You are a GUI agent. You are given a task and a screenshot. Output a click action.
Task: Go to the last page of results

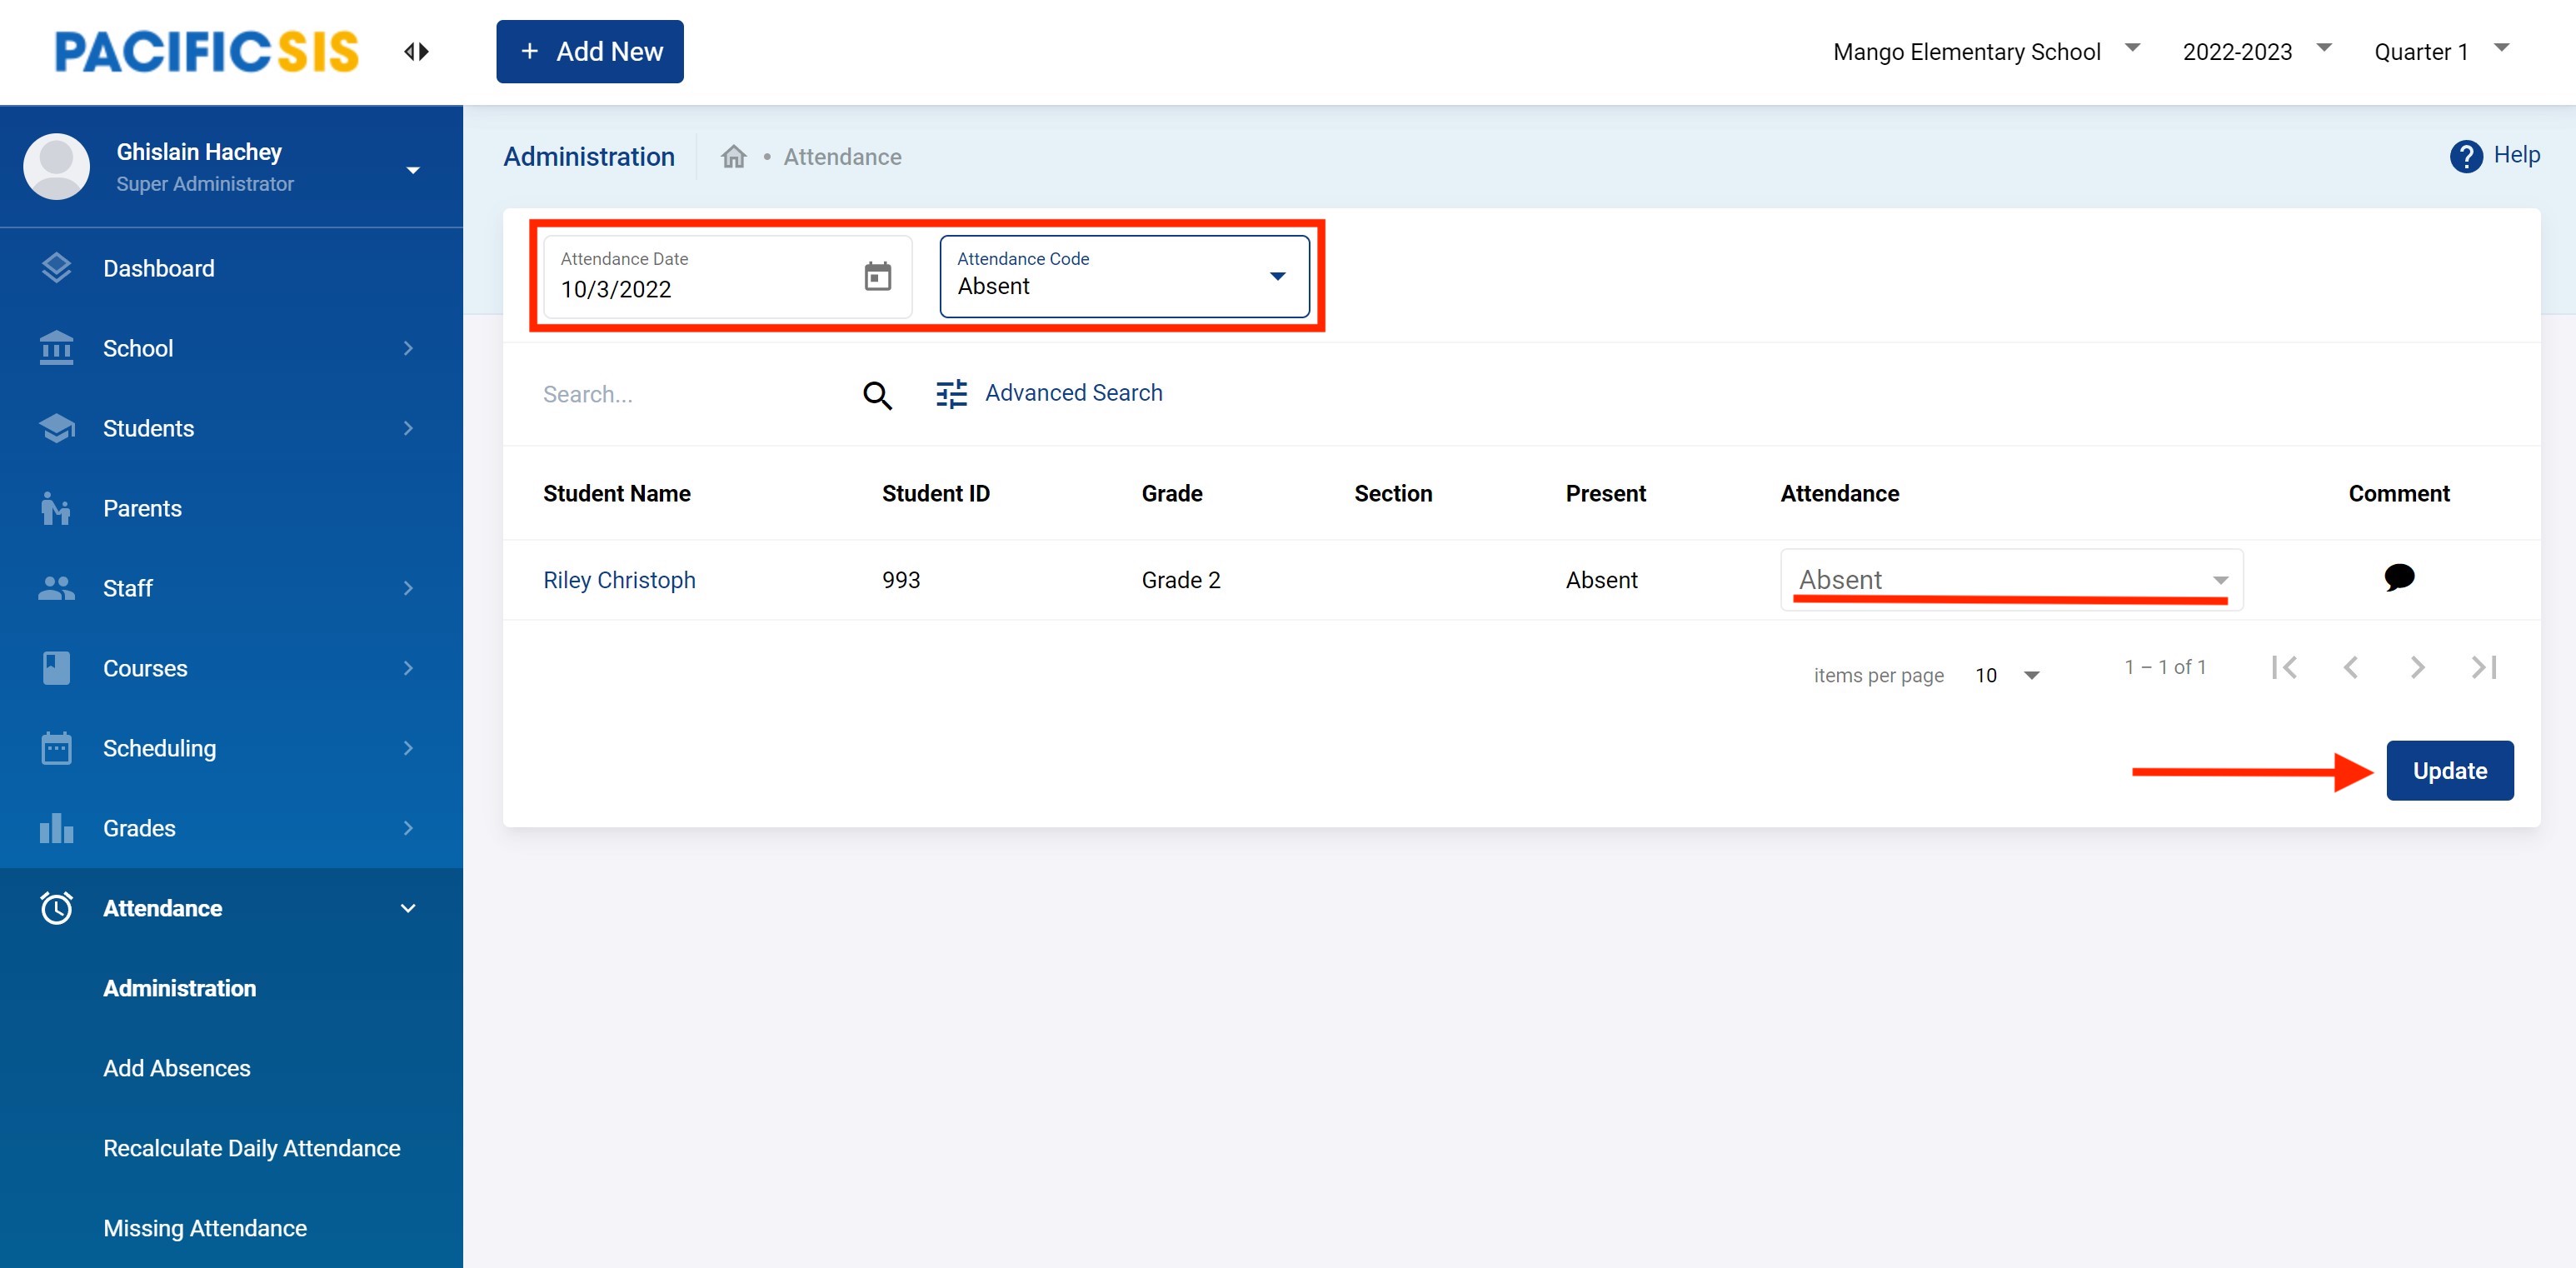2484,667
